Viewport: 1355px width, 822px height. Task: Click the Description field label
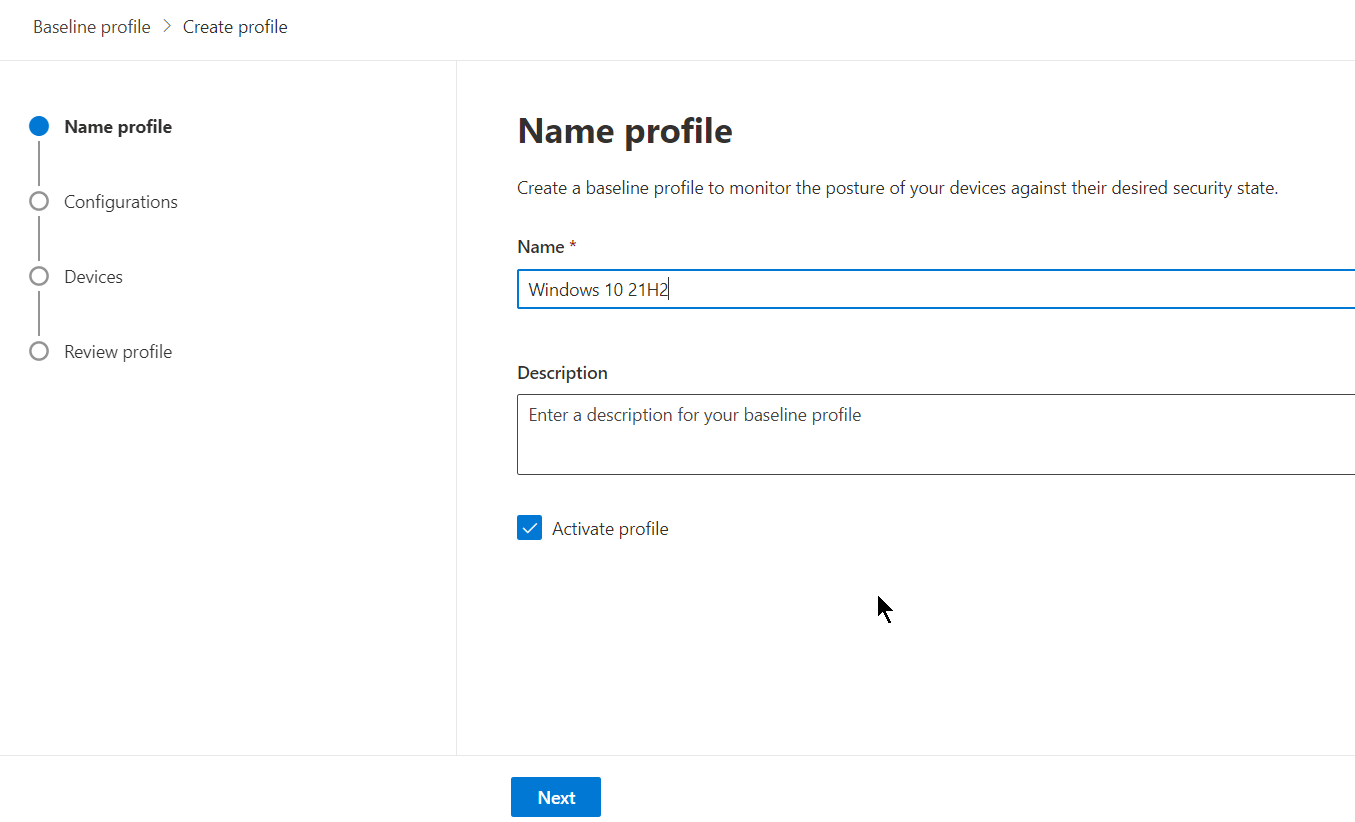(562, 373)
